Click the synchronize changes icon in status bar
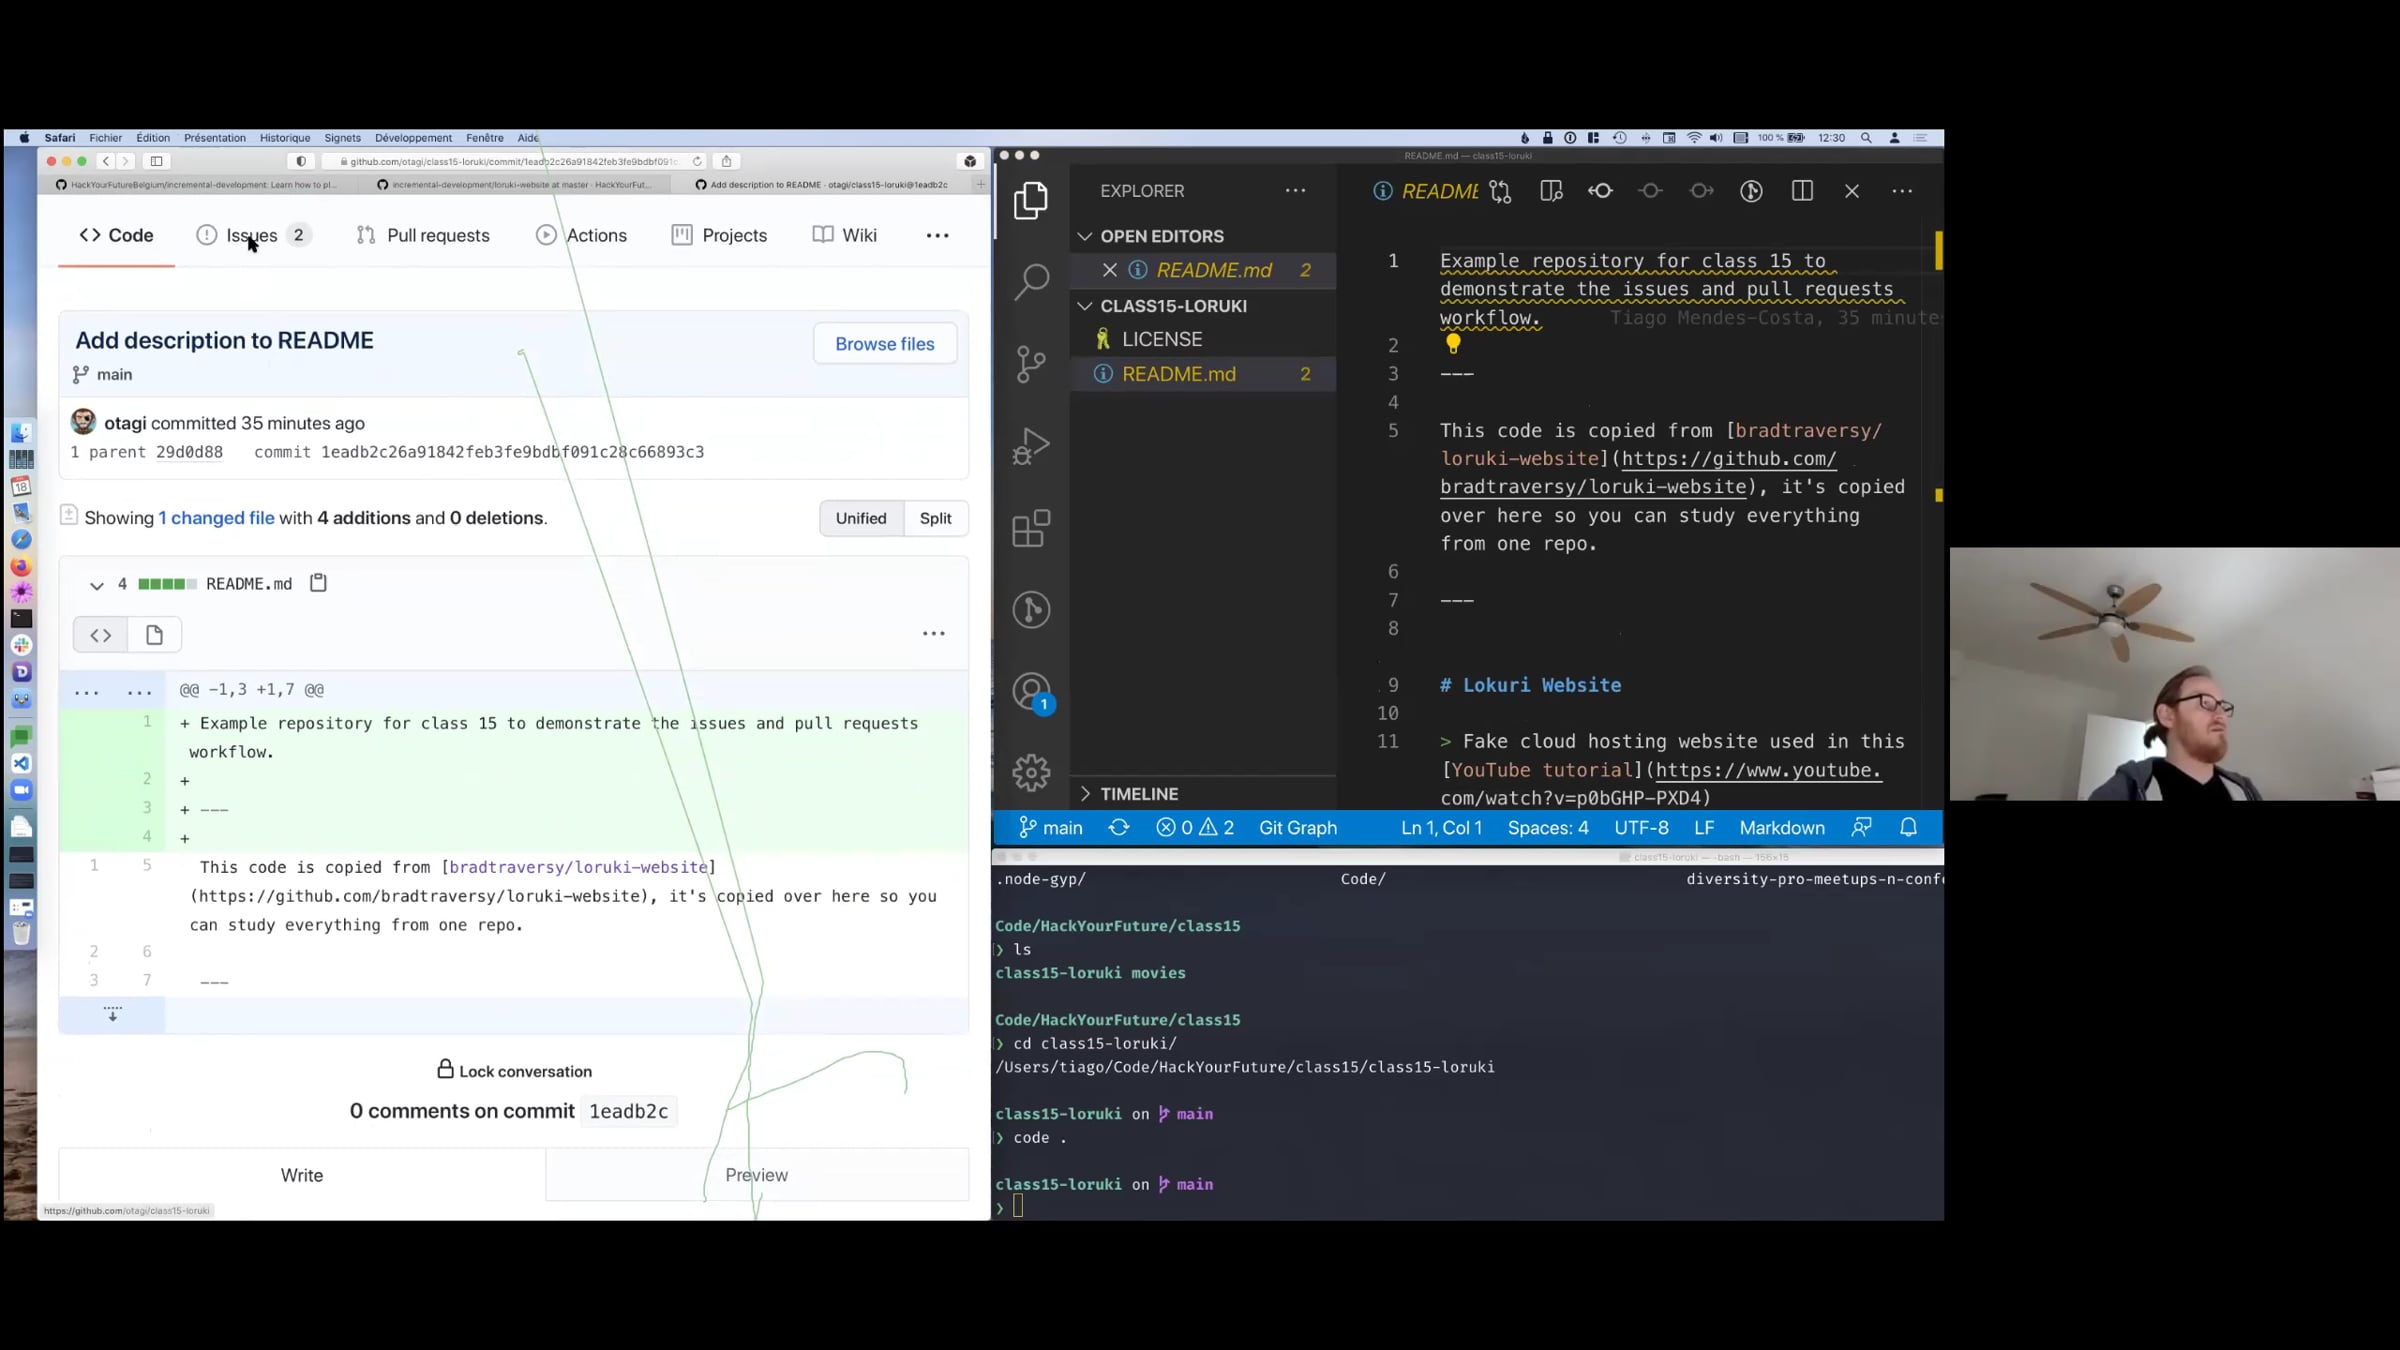The image size is (2400, 1350). point(1119,828)
